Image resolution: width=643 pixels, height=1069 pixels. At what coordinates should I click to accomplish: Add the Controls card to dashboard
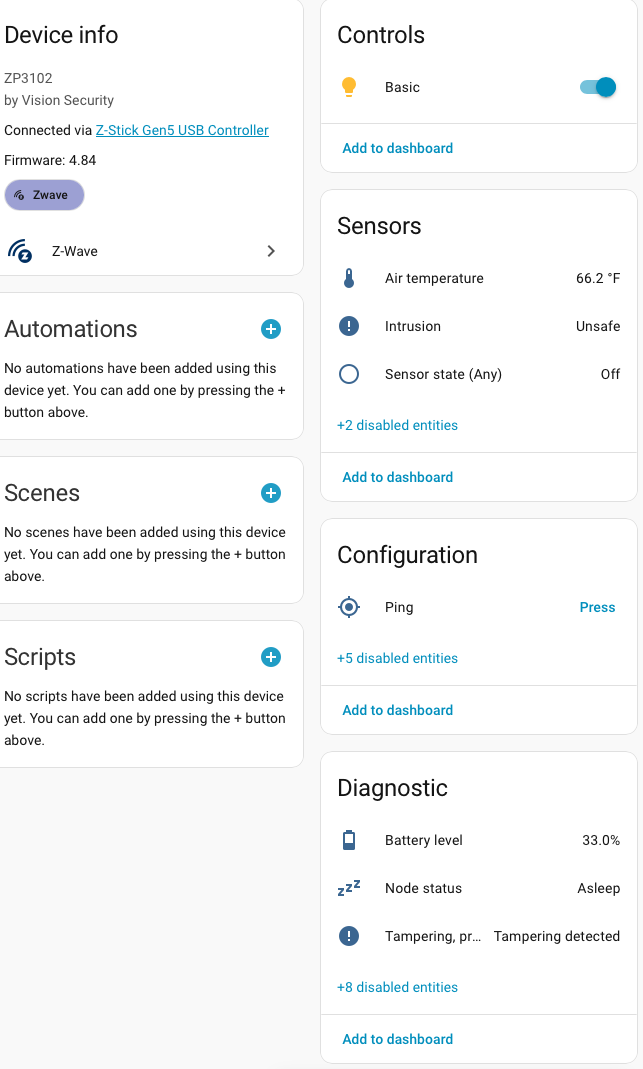pos(397,148)
